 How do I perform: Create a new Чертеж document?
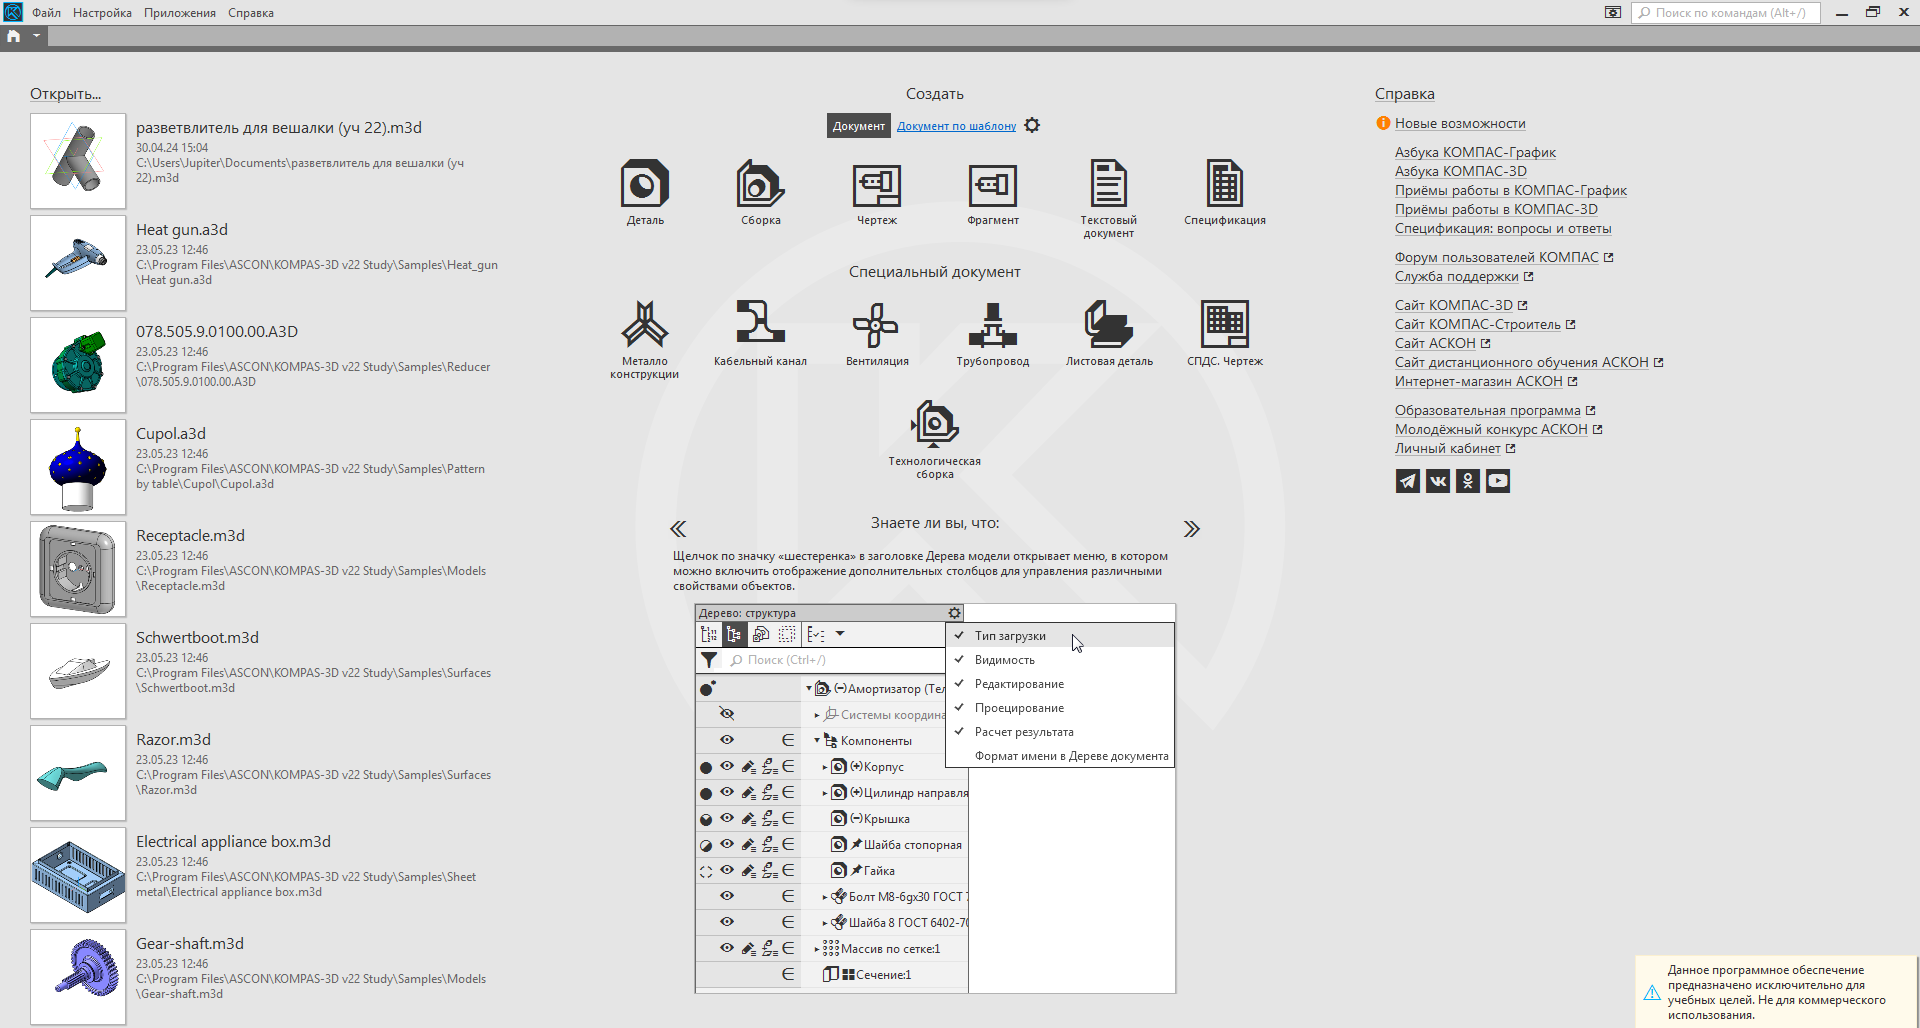tap(877, 192)
